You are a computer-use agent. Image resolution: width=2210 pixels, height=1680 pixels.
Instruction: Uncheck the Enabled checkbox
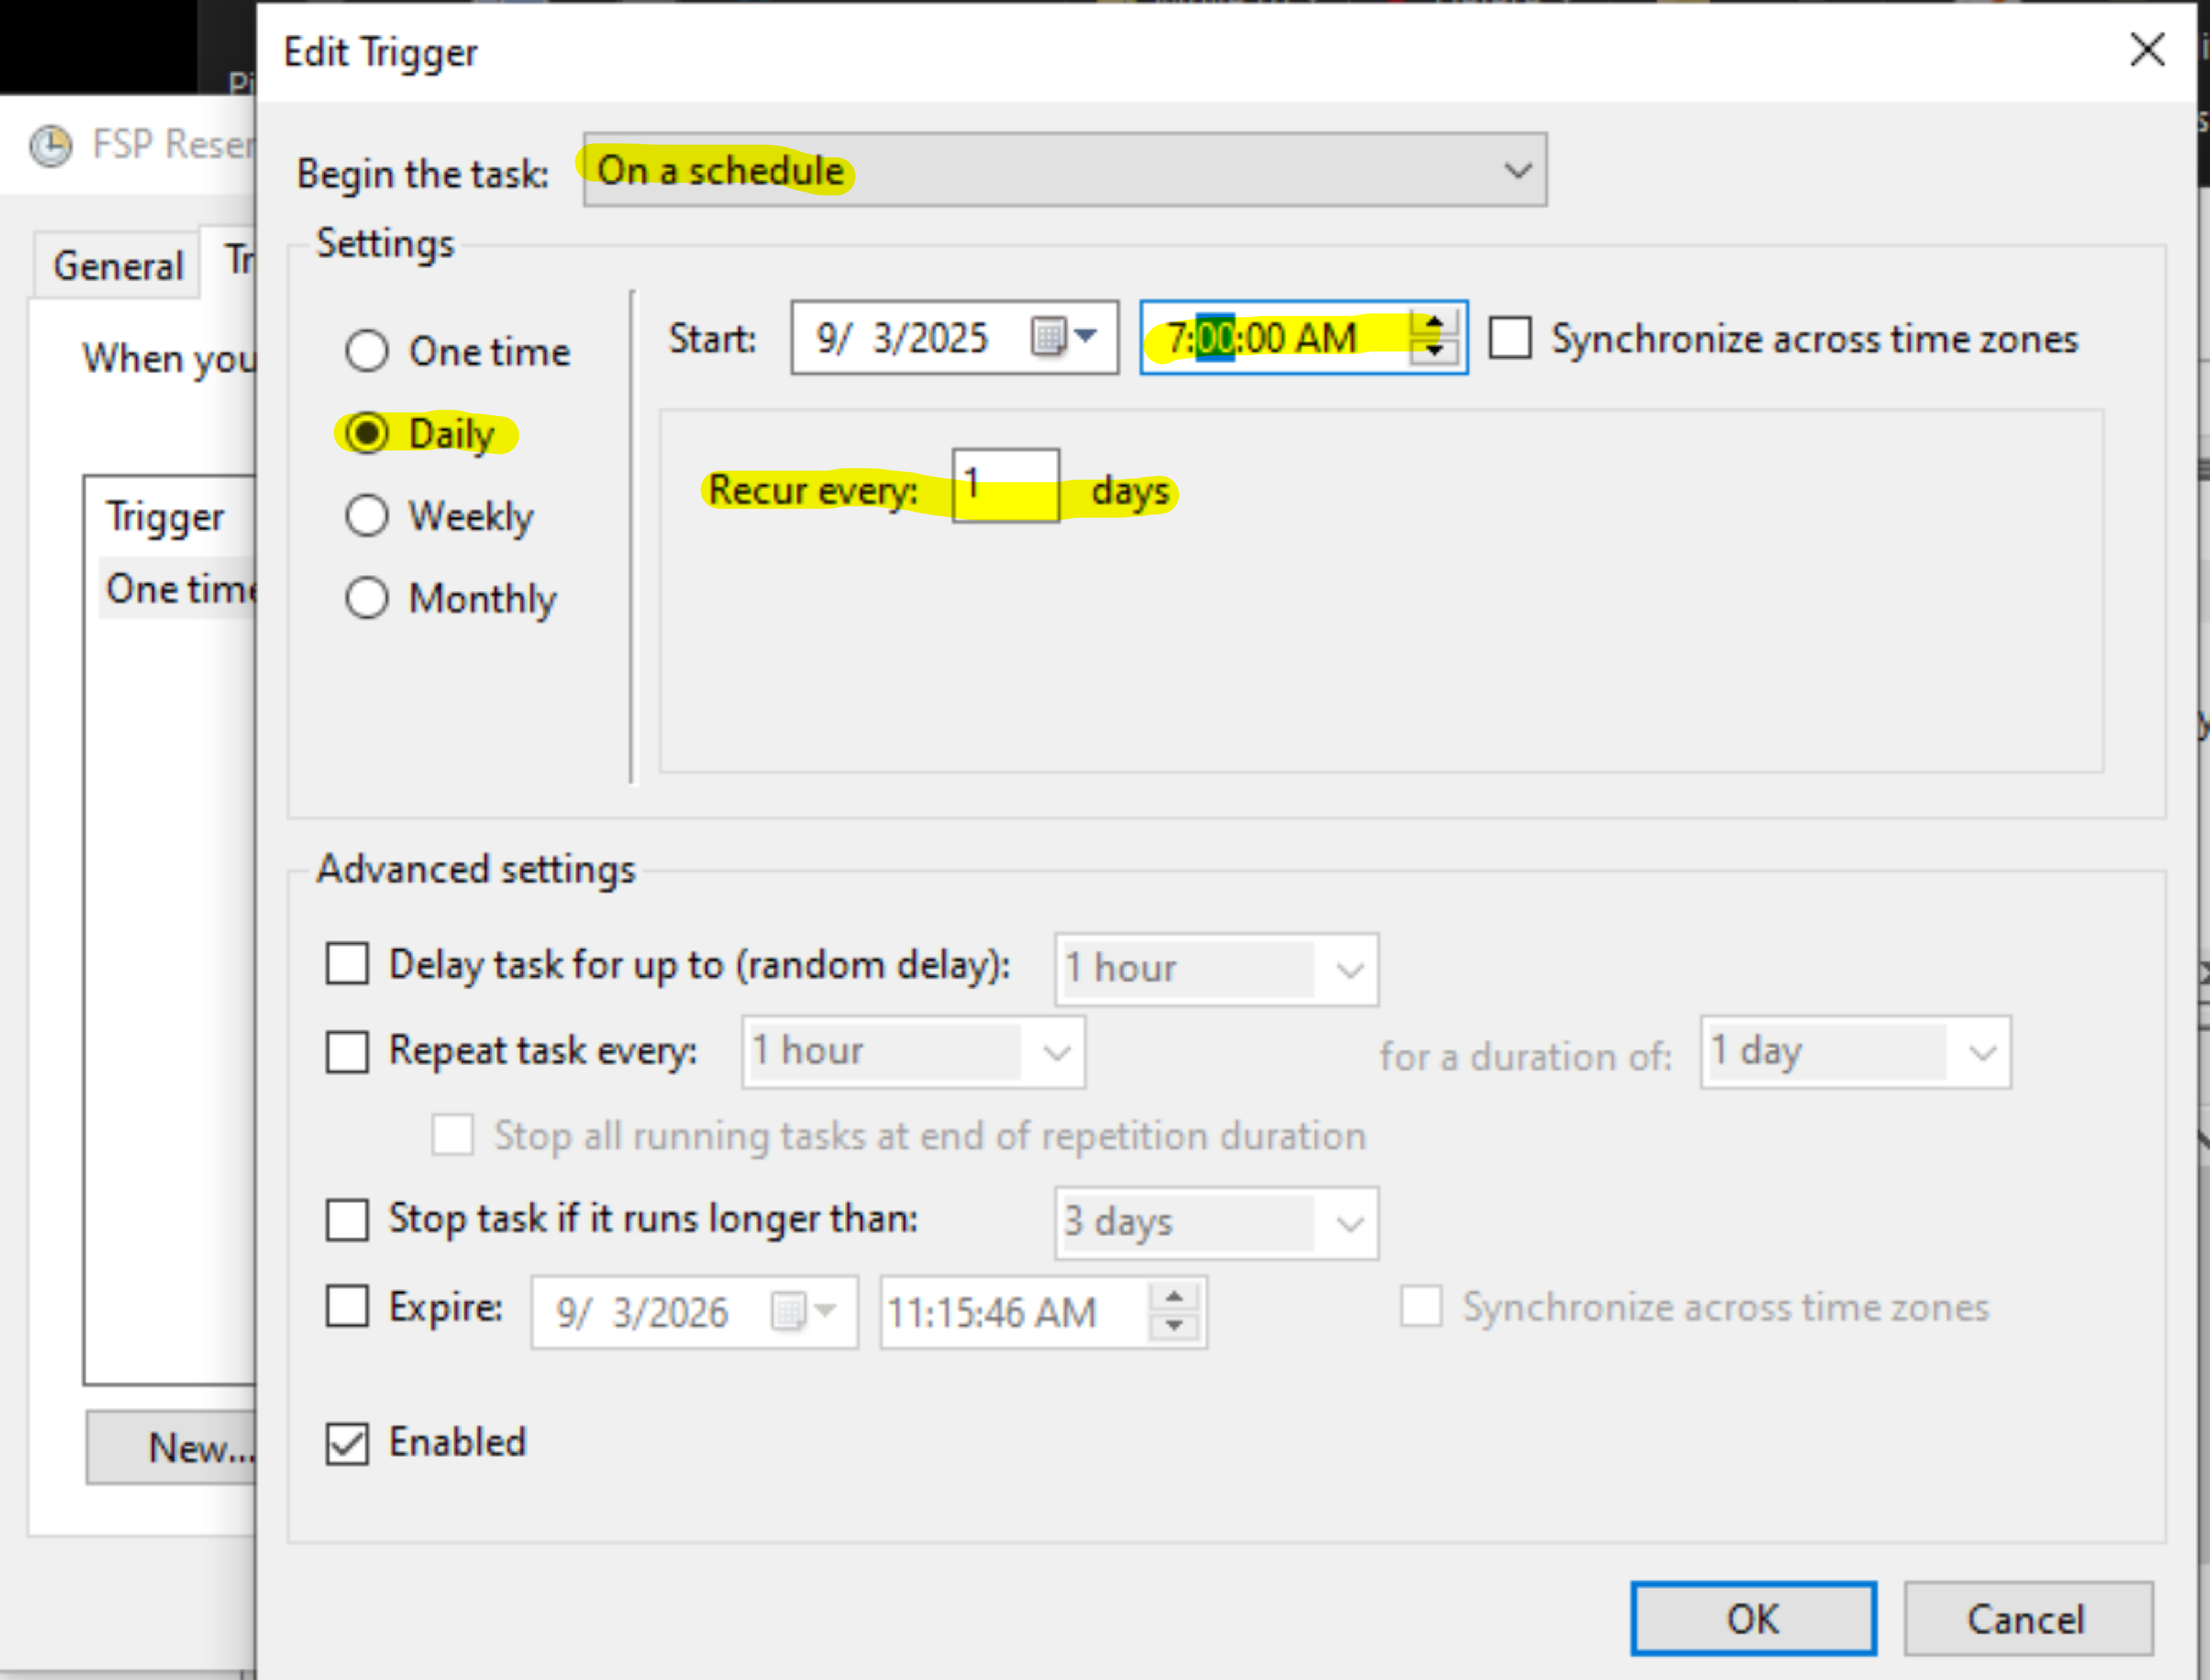347,1443
